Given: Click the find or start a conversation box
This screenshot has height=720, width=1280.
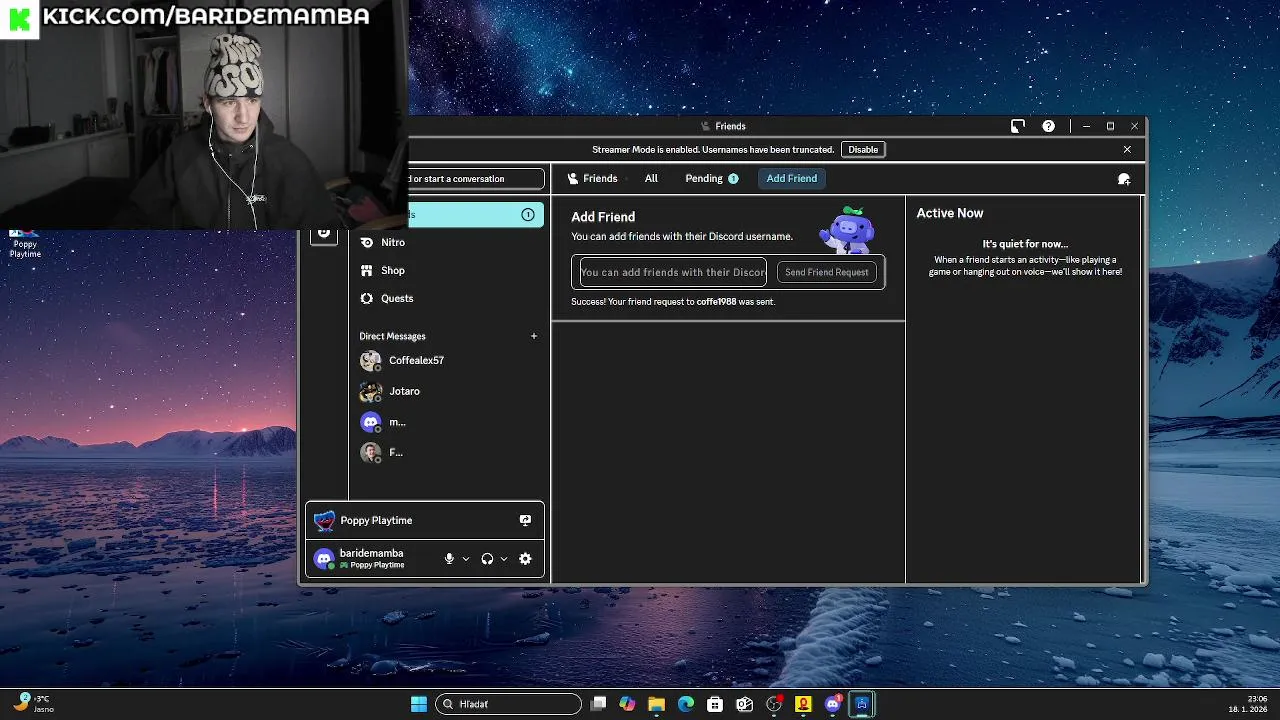Looking at the screenshot, I should coord(476,179).
